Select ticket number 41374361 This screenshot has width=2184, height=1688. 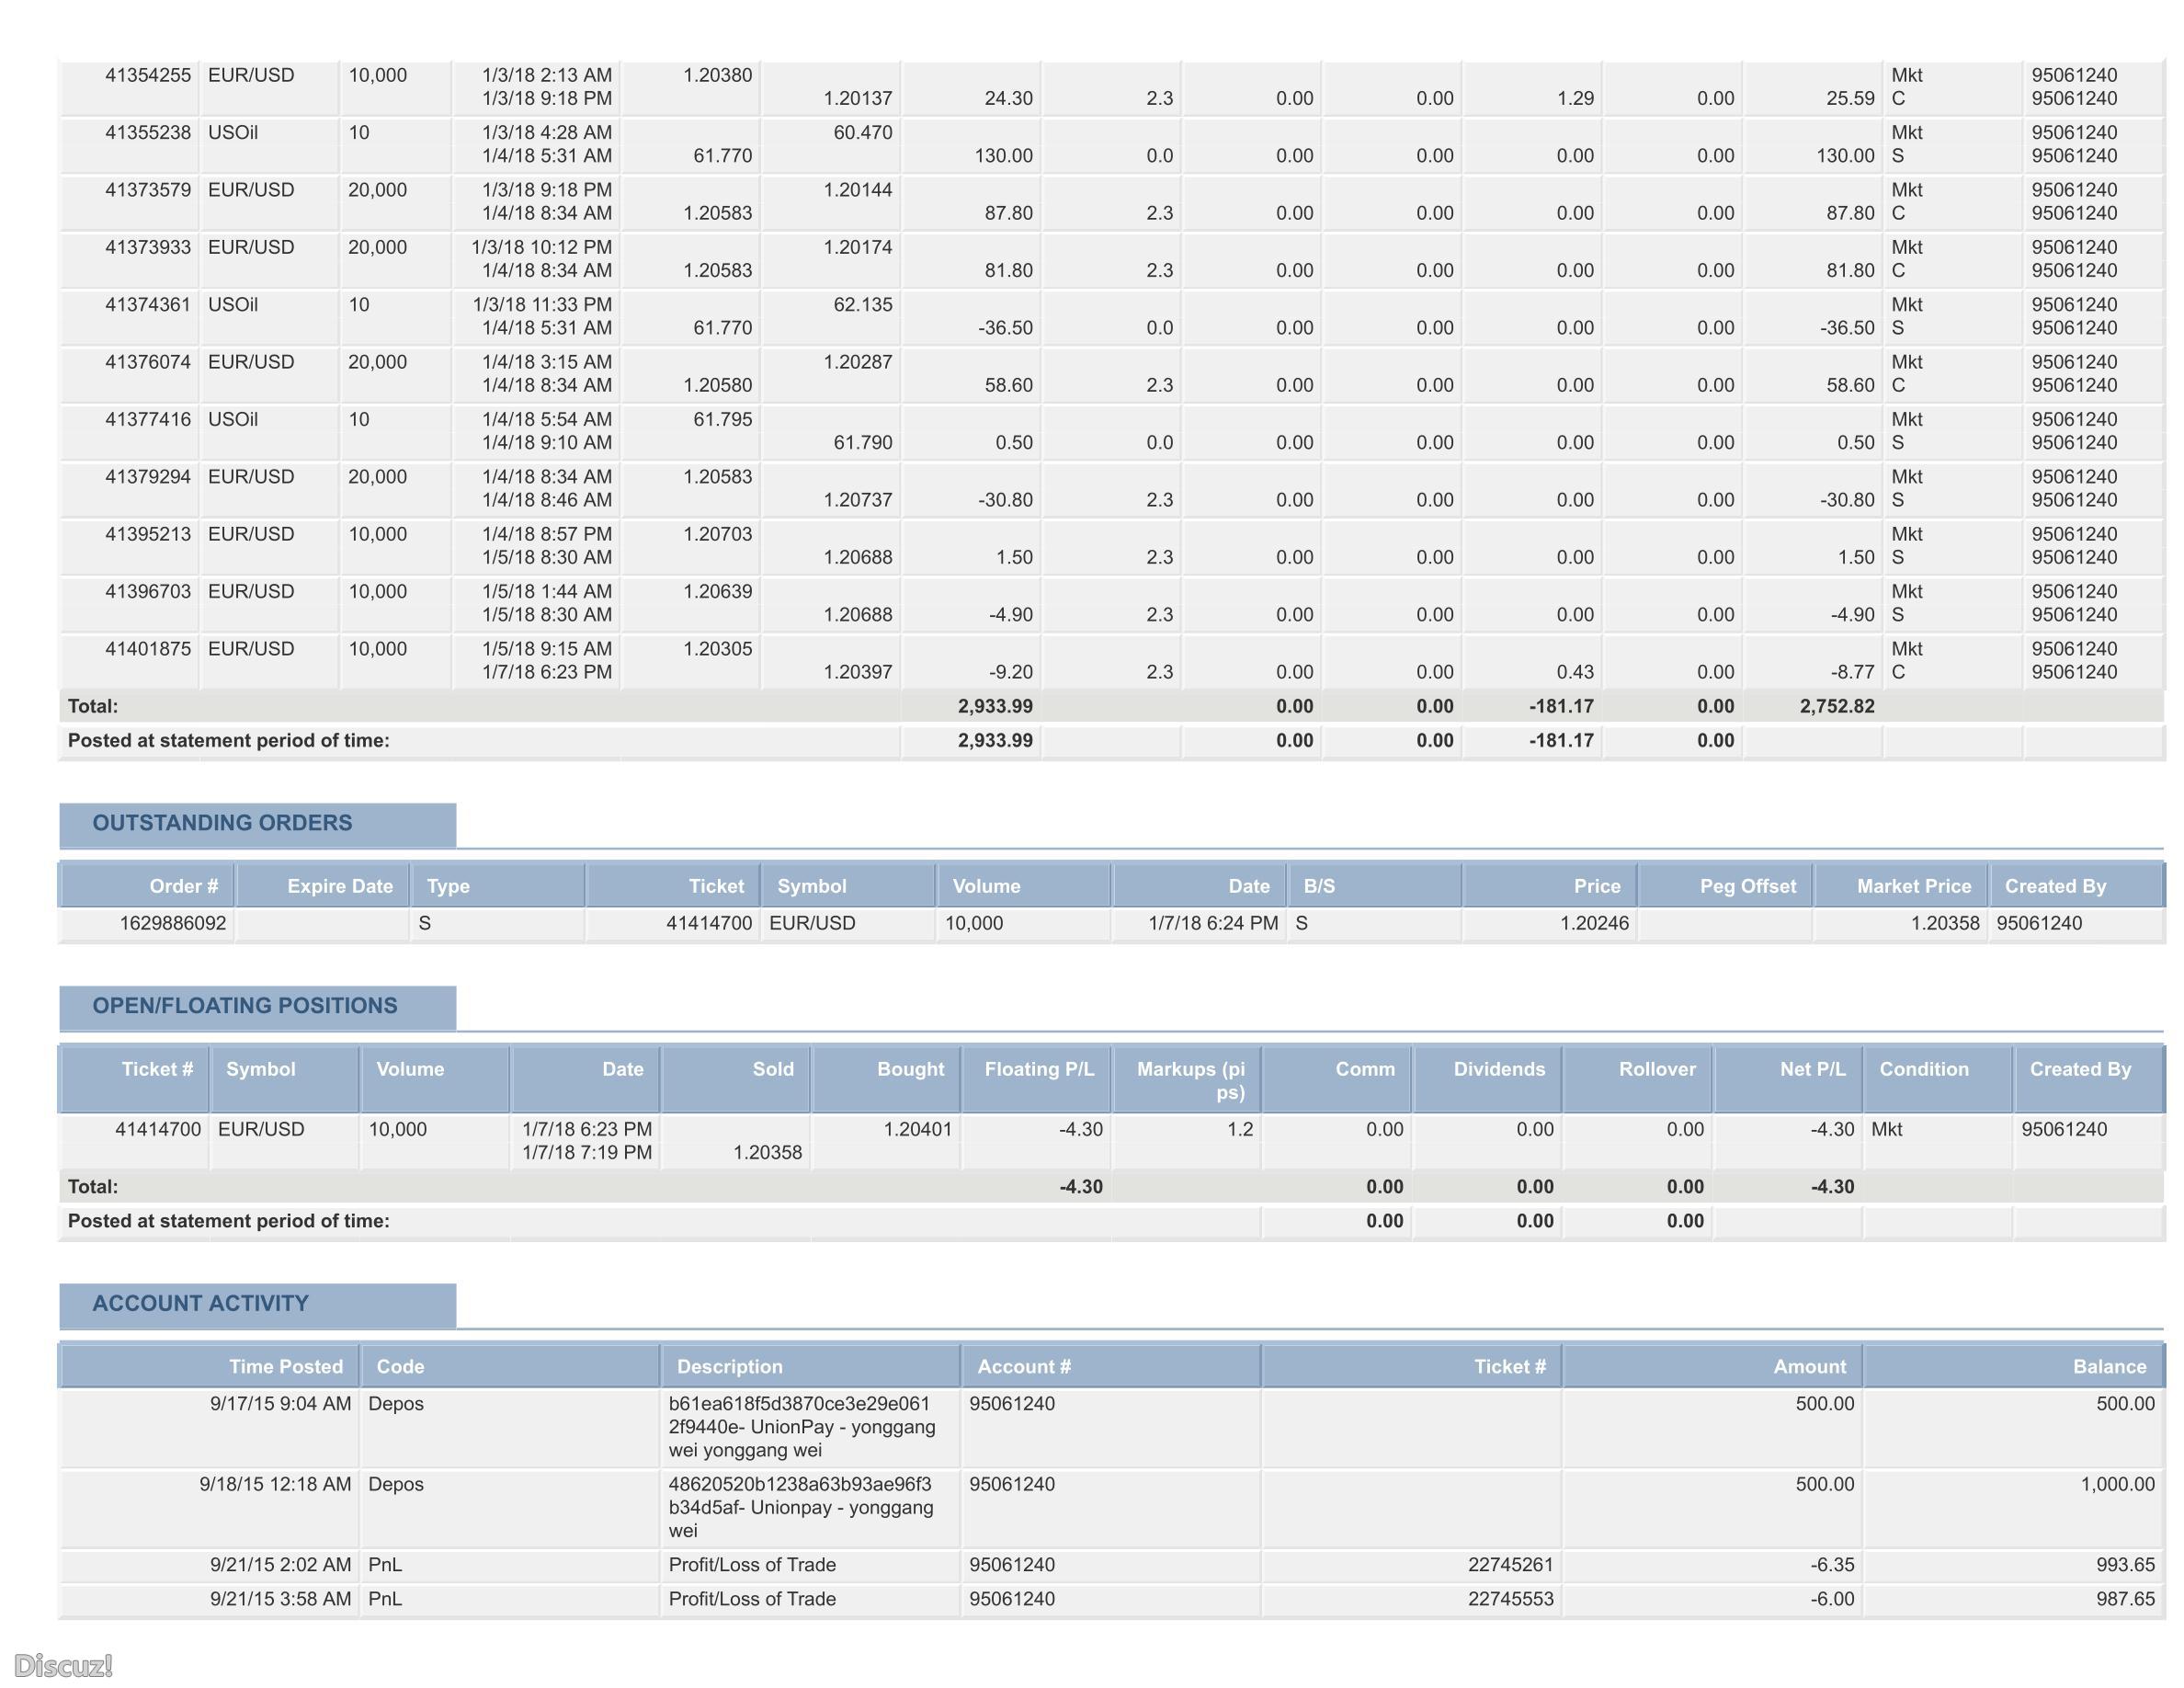coord(148,304)
